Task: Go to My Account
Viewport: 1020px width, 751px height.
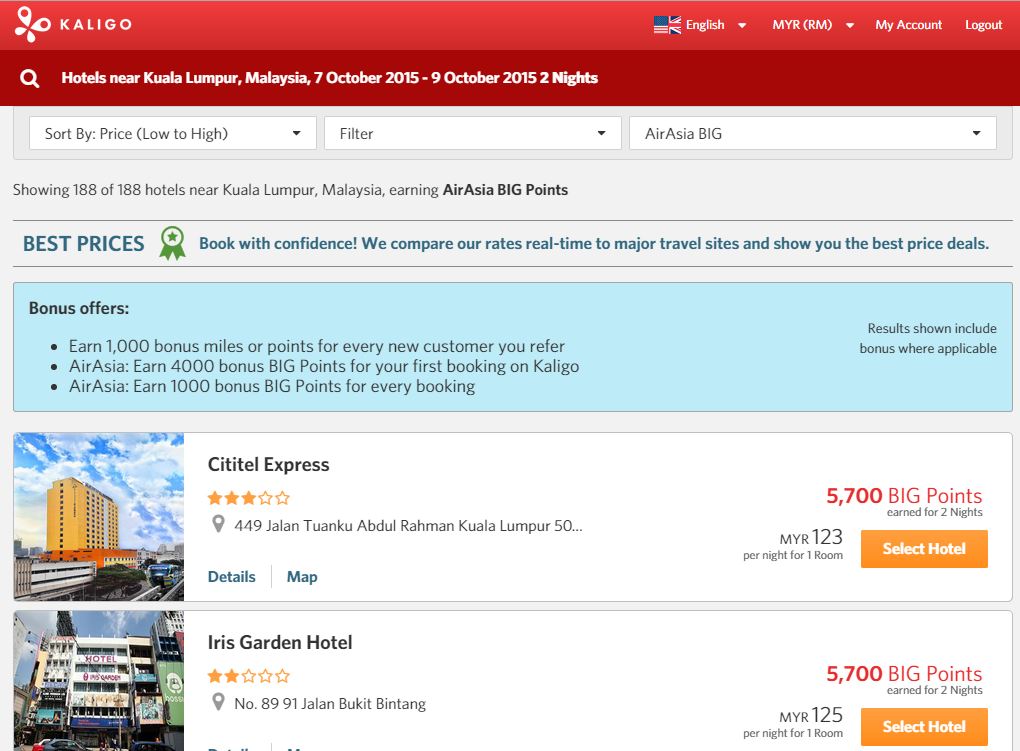Action: 908,24
